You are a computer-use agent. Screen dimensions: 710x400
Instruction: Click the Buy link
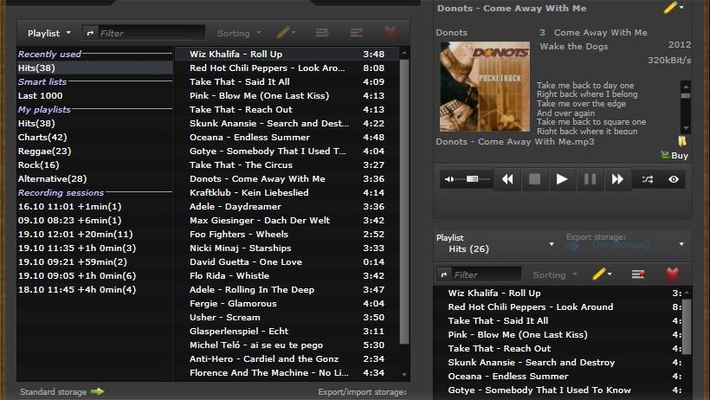(x=675, y=155)
